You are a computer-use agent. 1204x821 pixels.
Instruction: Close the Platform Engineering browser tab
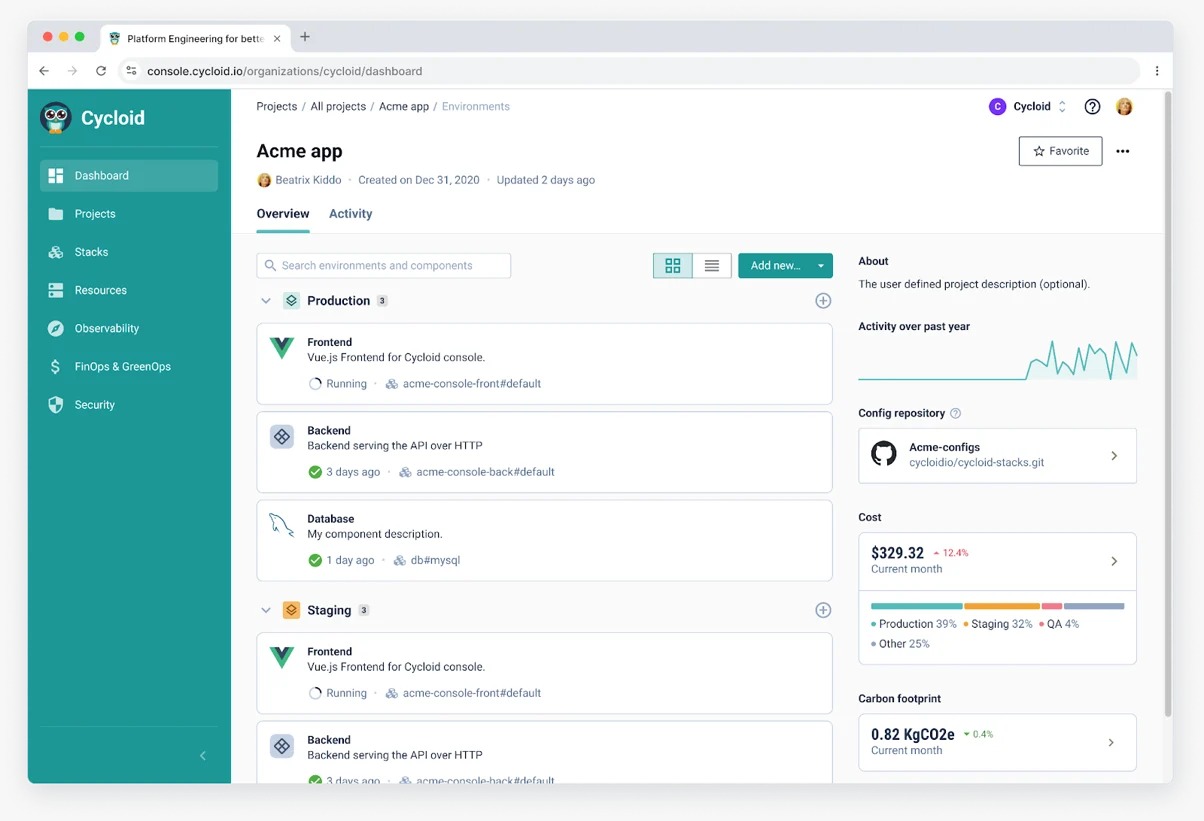tap(277, 38)
